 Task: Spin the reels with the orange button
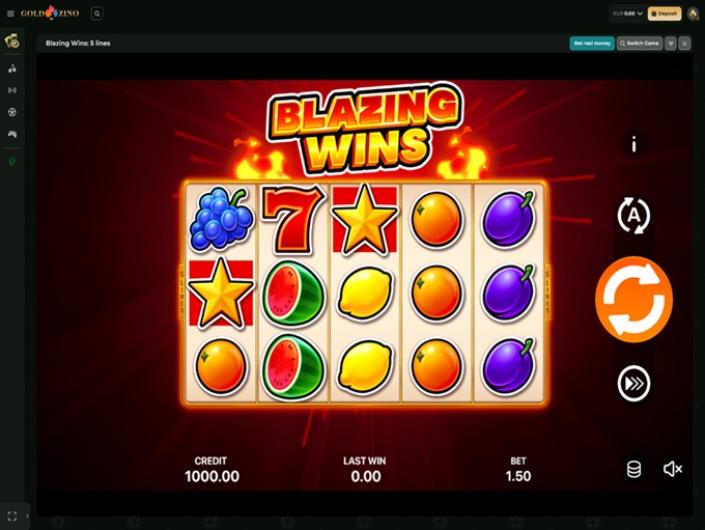[634, 299]
